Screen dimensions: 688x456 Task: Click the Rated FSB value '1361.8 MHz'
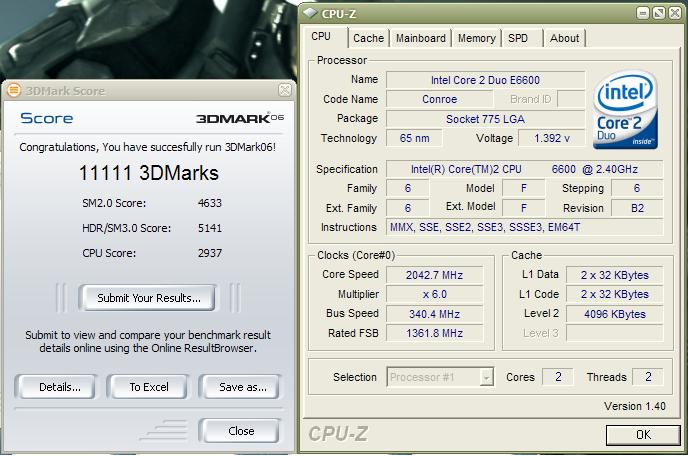click(434, 333)
